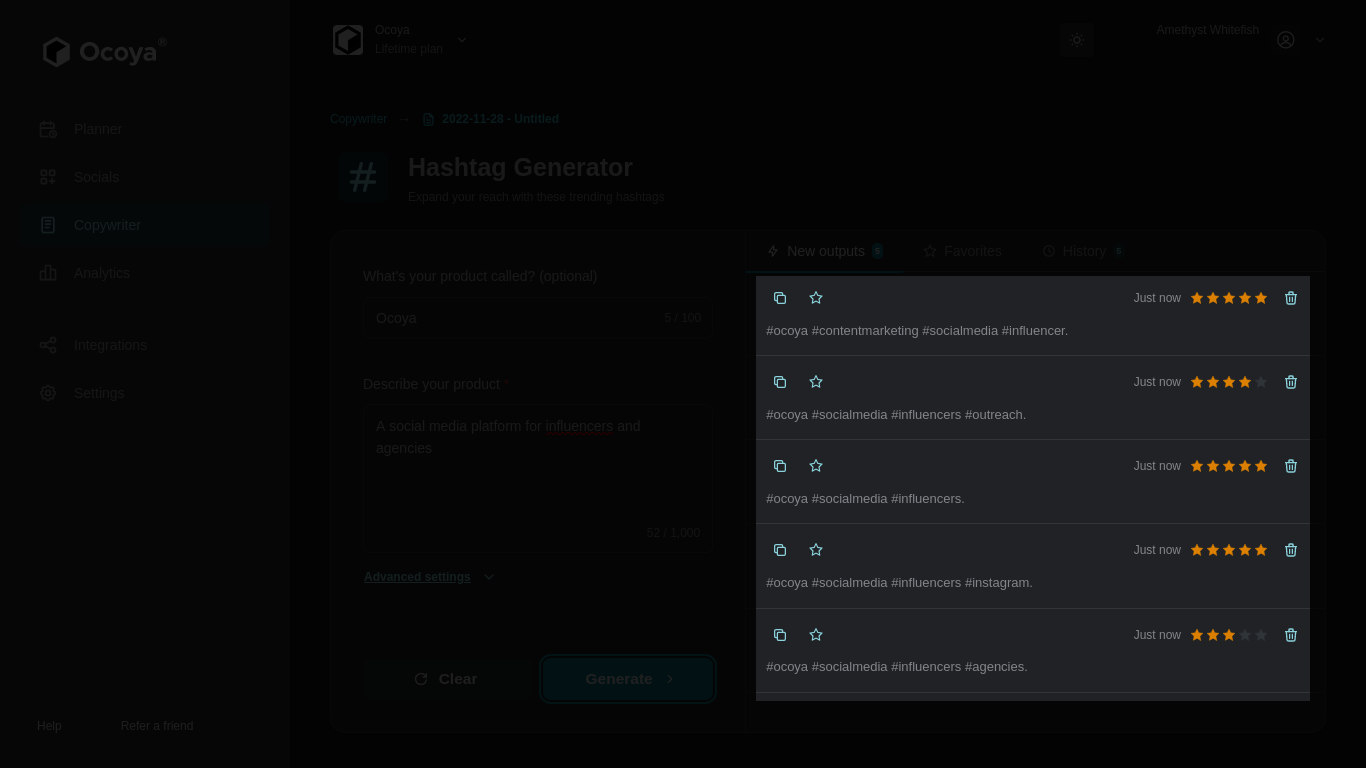Click the Clear button

coord(446,679)
